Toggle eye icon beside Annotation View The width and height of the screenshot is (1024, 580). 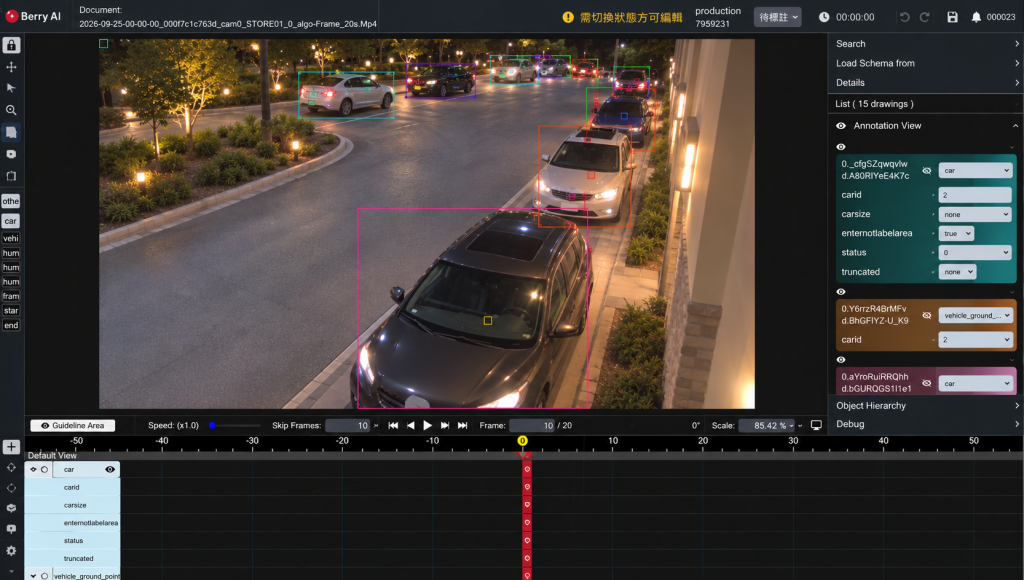click(841, 125)
